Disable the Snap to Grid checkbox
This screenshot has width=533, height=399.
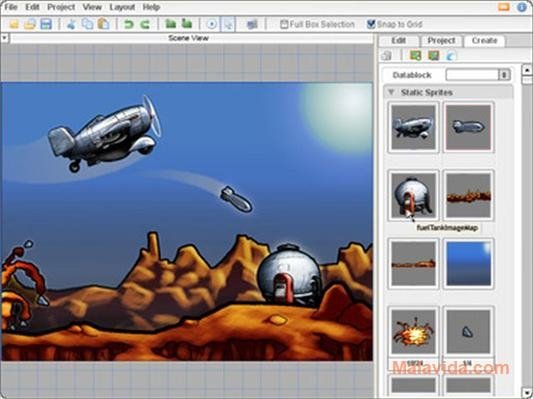371,24
